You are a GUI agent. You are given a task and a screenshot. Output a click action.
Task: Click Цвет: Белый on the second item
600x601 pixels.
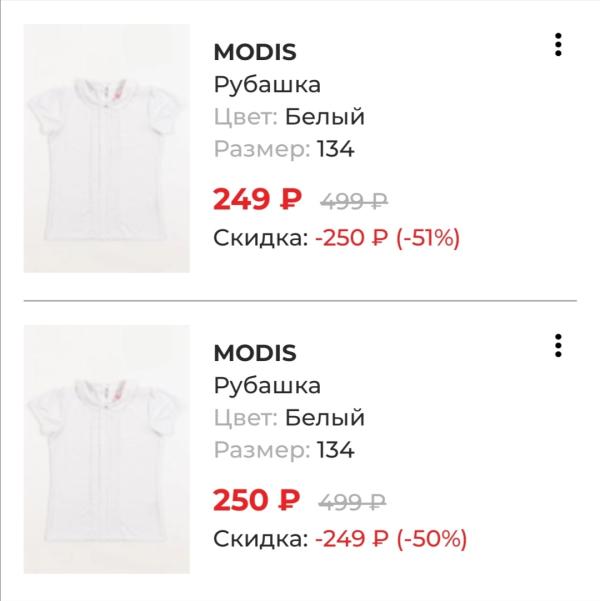pos(289,418)
